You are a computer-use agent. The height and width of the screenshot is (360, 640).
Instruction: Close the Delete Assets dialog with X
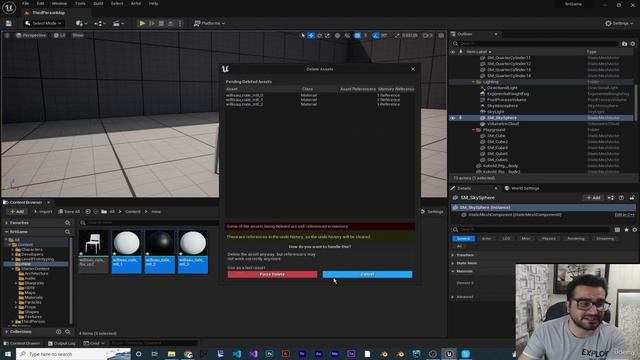pyautogui.click(x=413, y=69)
